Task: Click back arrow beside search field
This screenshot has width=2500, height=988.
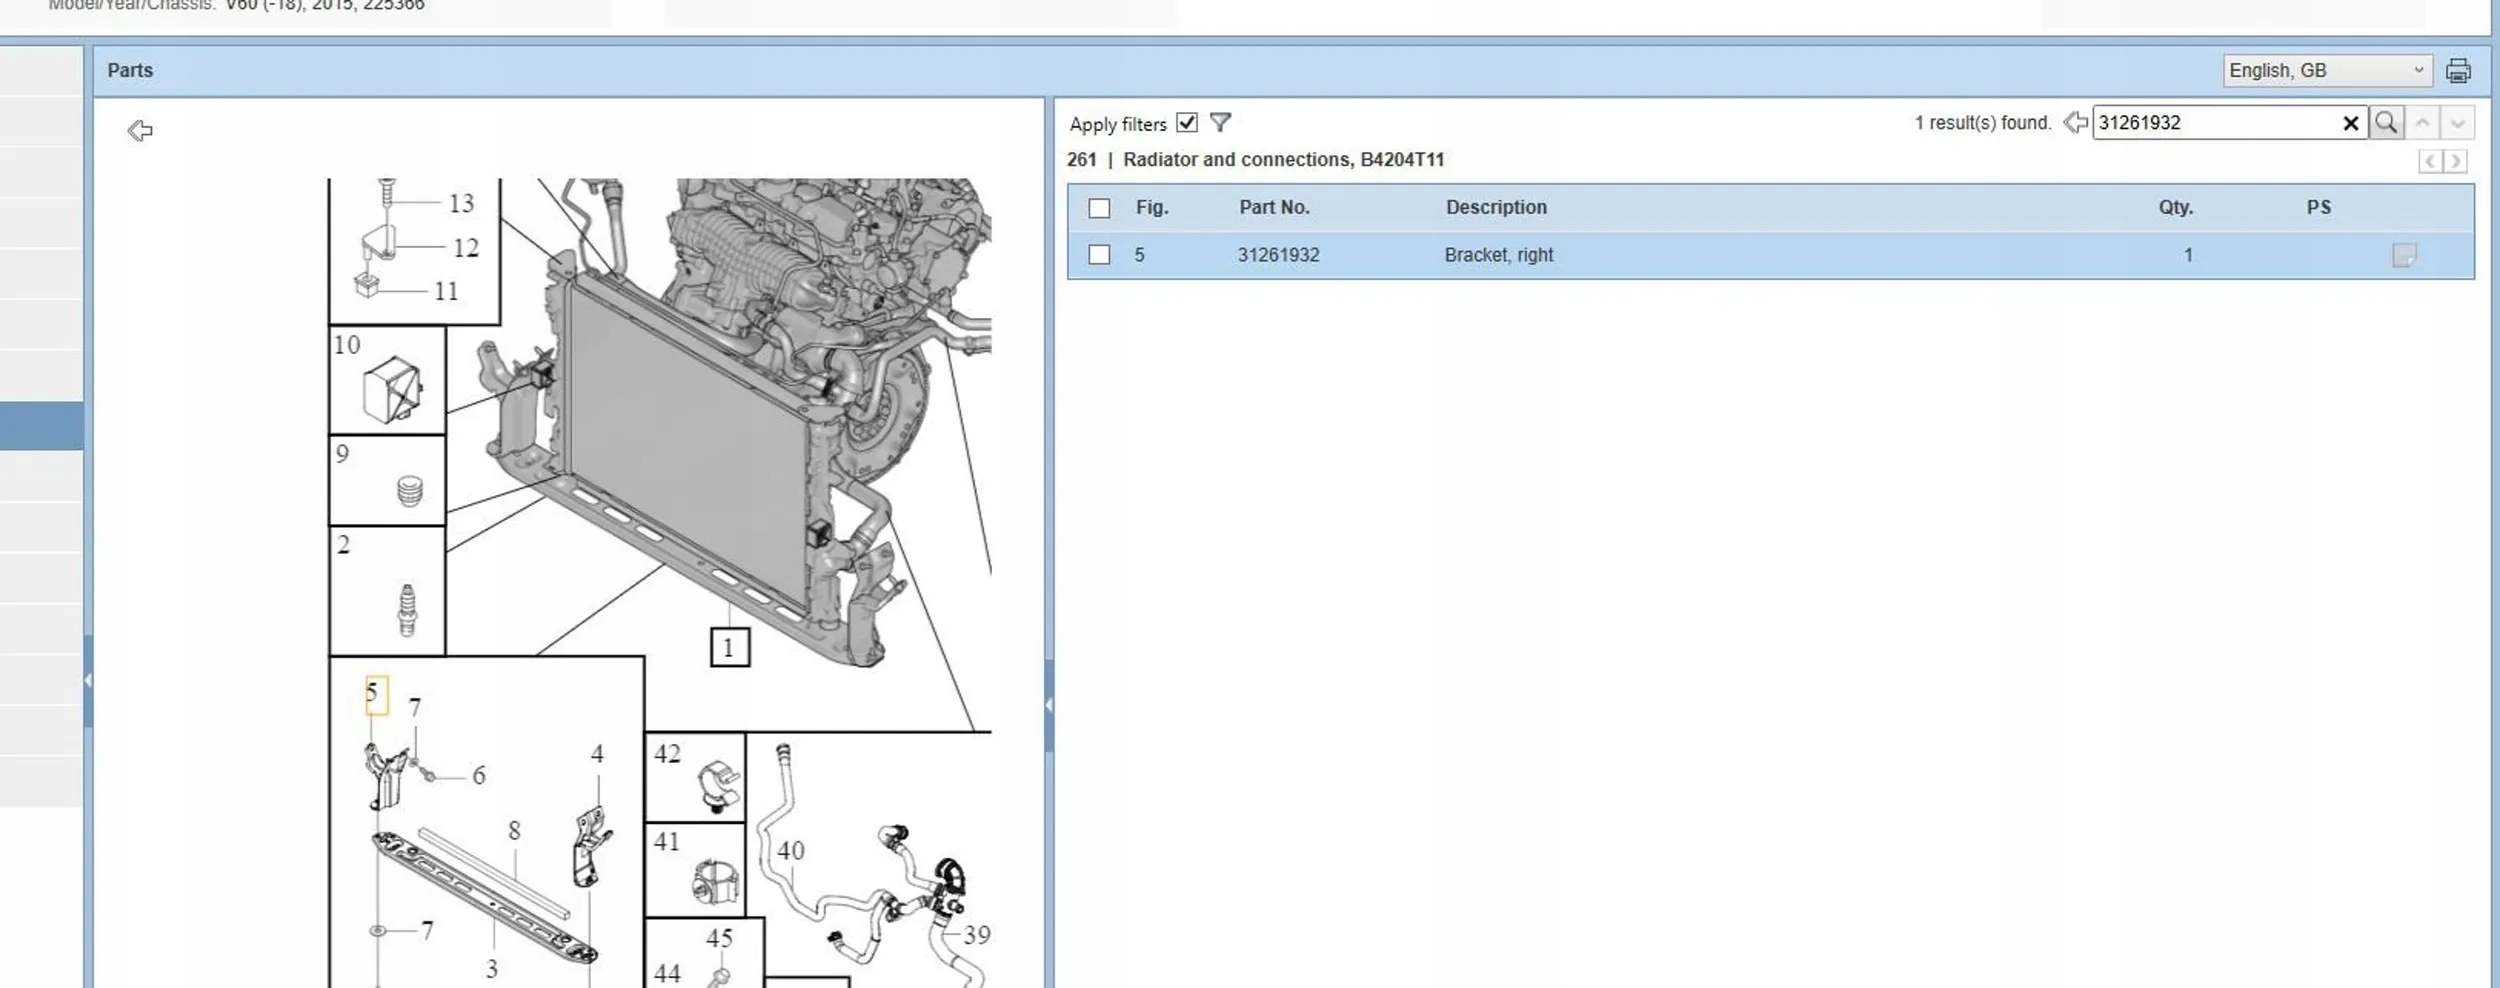Action: 2075,123
